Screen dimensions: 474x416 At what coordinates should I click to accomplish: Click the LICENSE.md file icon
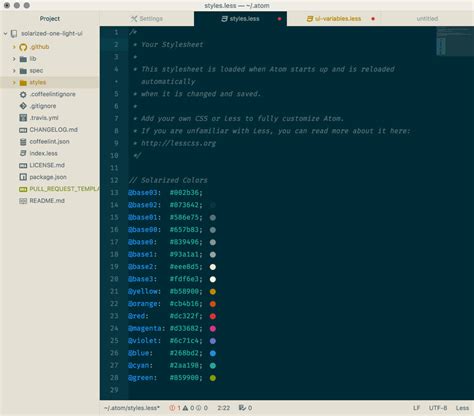click(x=23, y=165)
